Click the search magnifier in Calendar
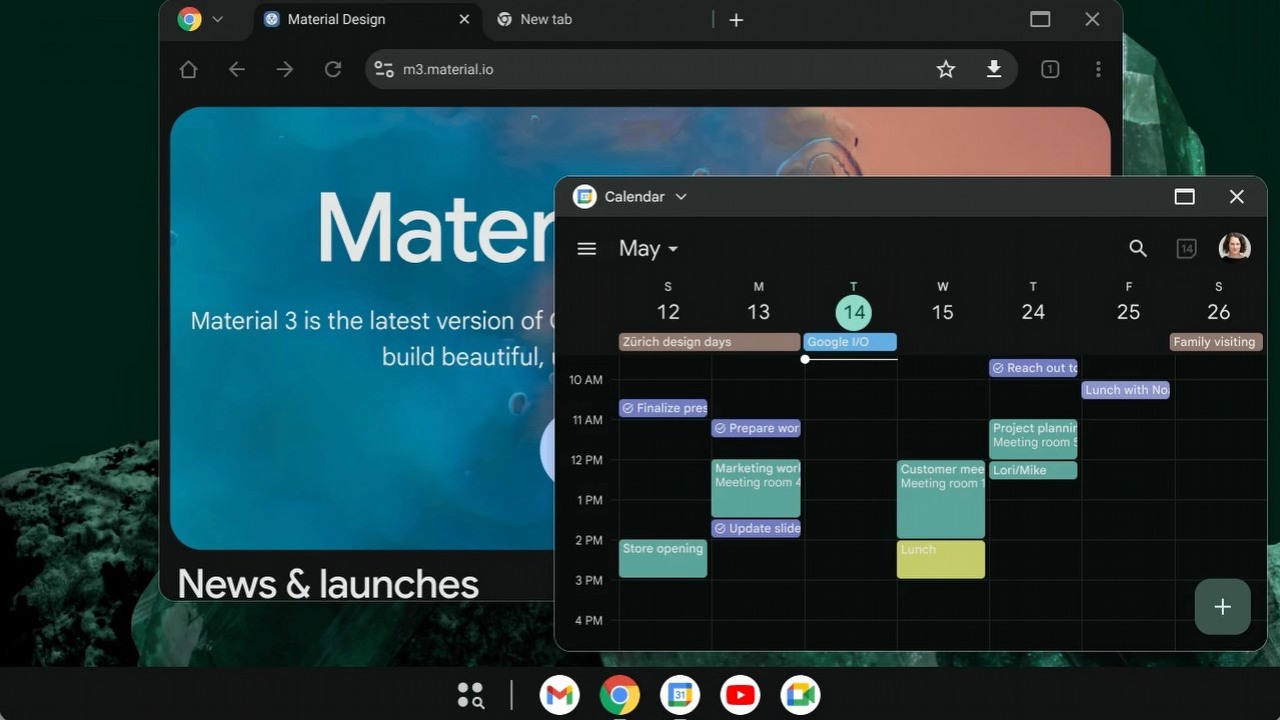This screenshot has height=720, width=1280. point(1137,248)
